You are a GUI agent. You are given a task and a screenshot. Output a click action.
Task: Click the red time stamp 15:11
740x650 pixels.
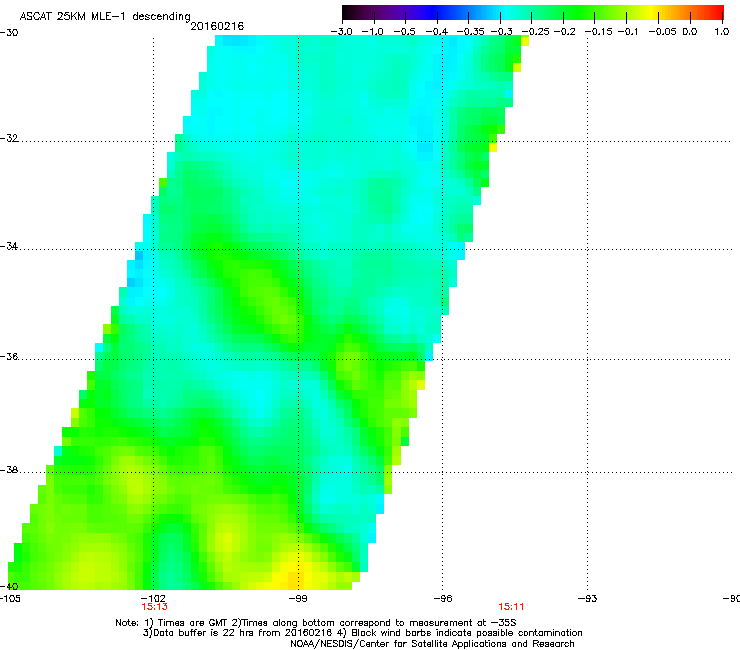tap(511, 607)
